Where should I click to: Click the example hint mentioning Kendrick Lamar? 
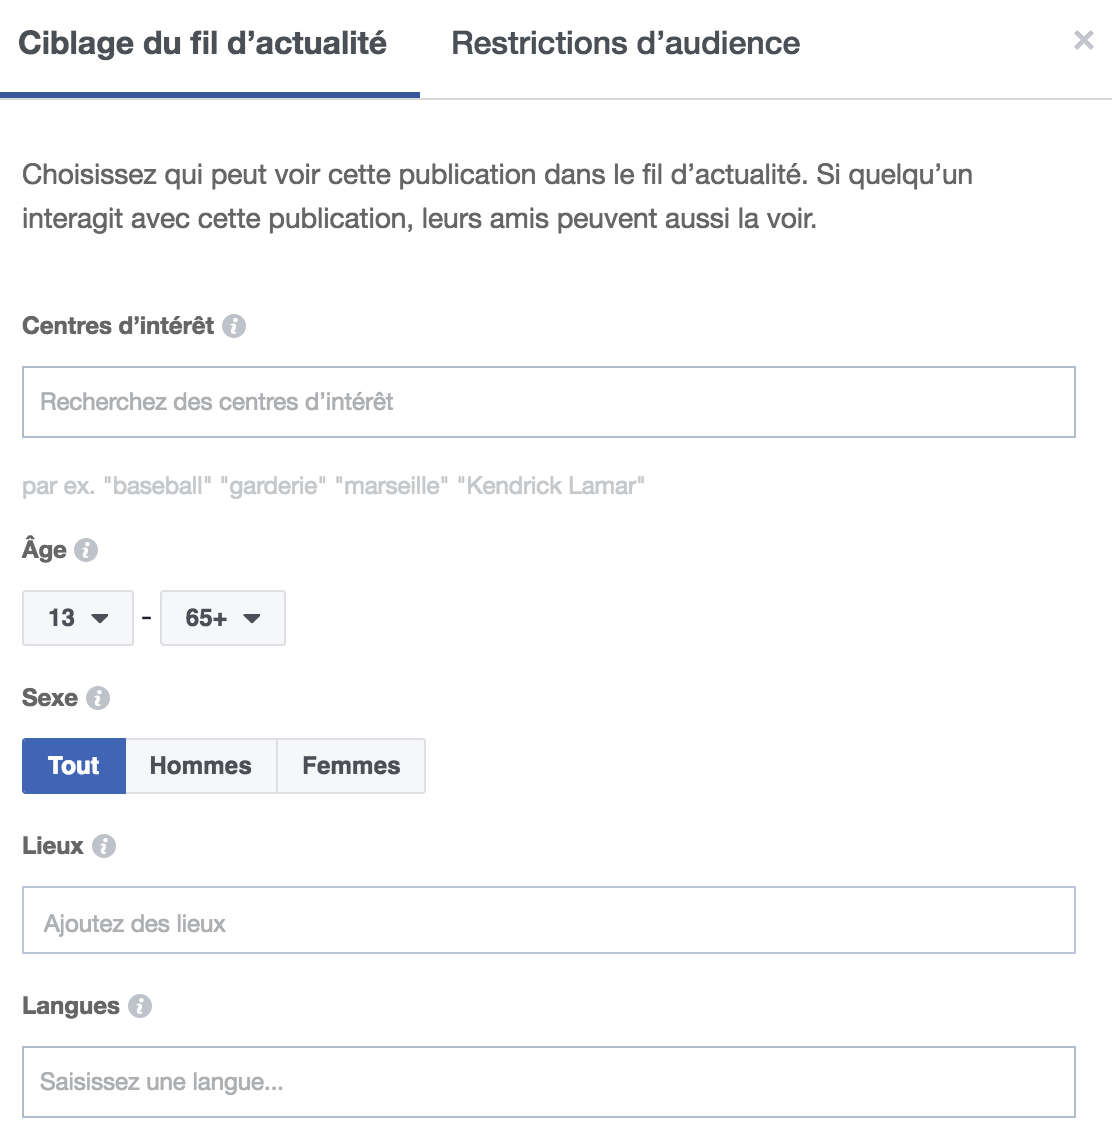pos(333,486)
